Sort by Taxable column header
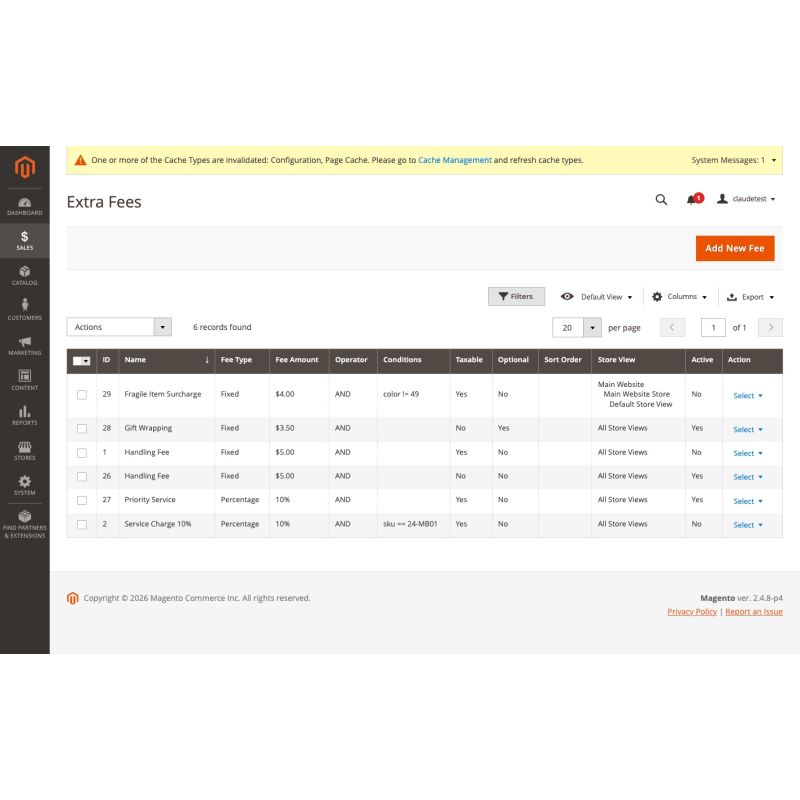Image resolution: width=800 pixels, height=800 pixels. 471,360
